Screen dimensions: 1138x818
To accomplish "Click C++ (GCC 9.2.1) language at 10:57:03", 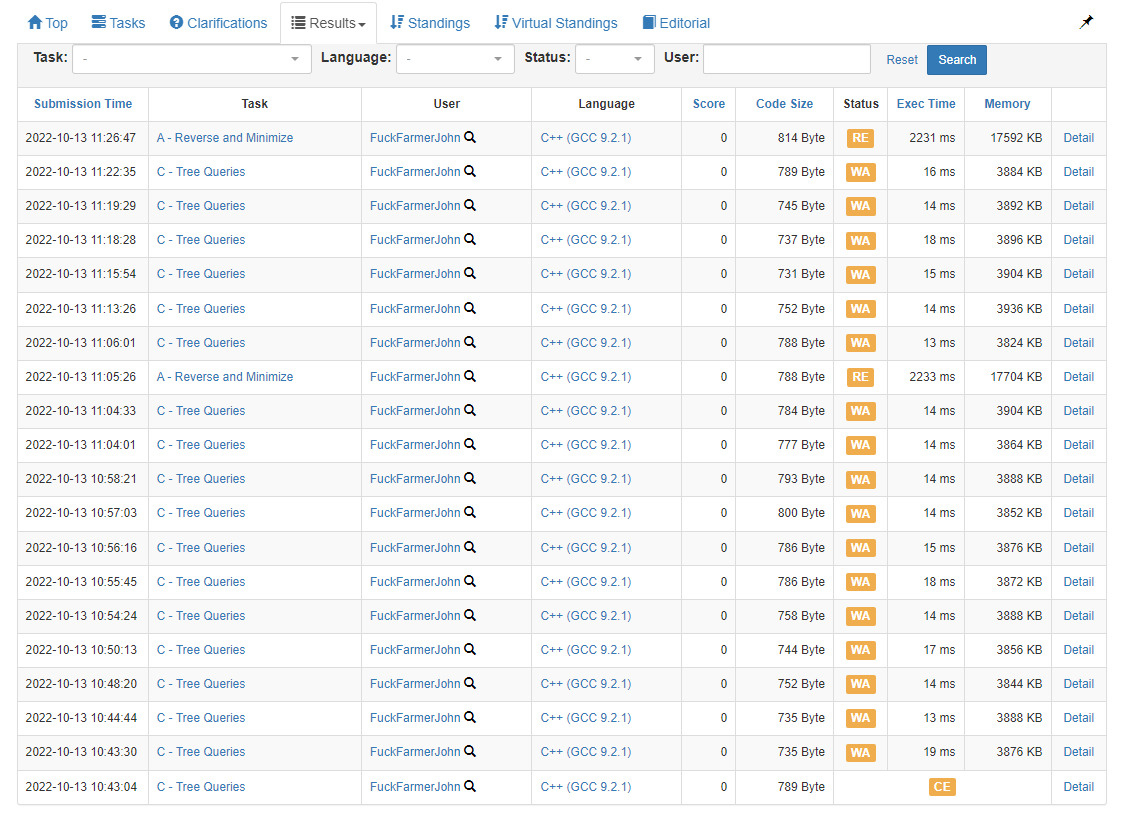I will (586, 513).
